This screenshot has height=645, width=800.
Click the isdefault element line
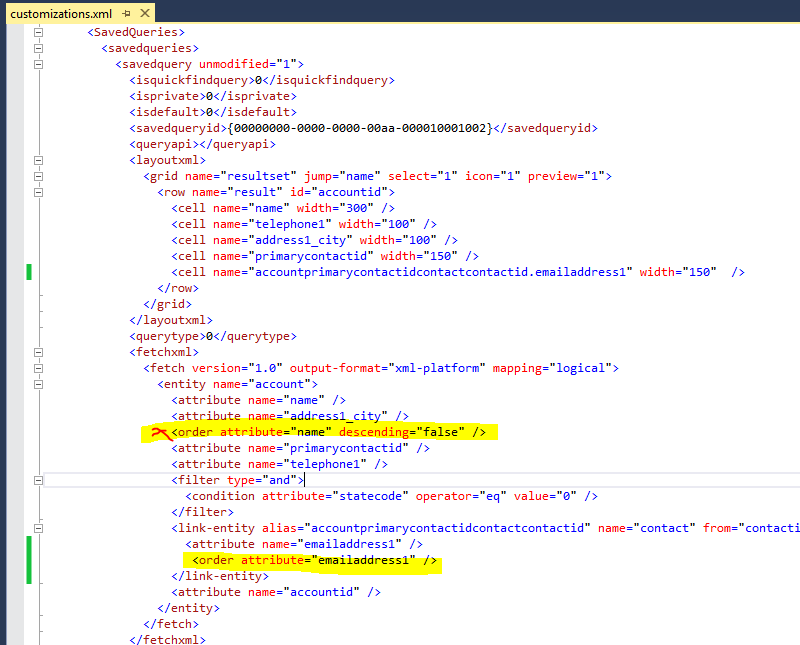213,112
